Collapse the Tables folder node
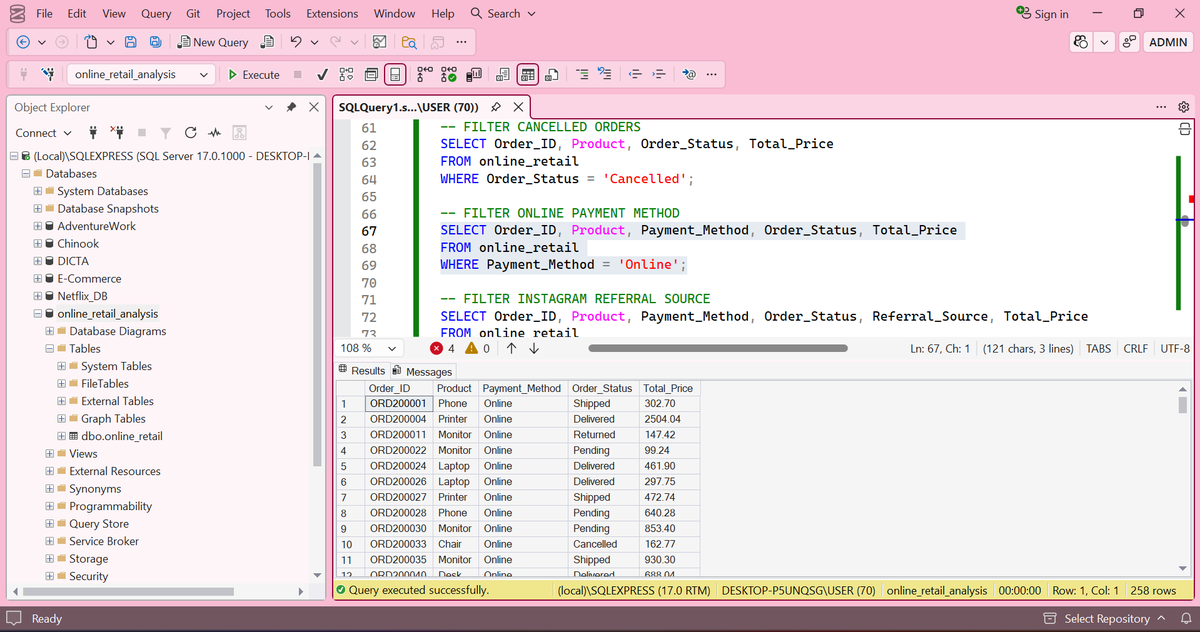Screen dimensions: 1200x632 pos(49,349)
